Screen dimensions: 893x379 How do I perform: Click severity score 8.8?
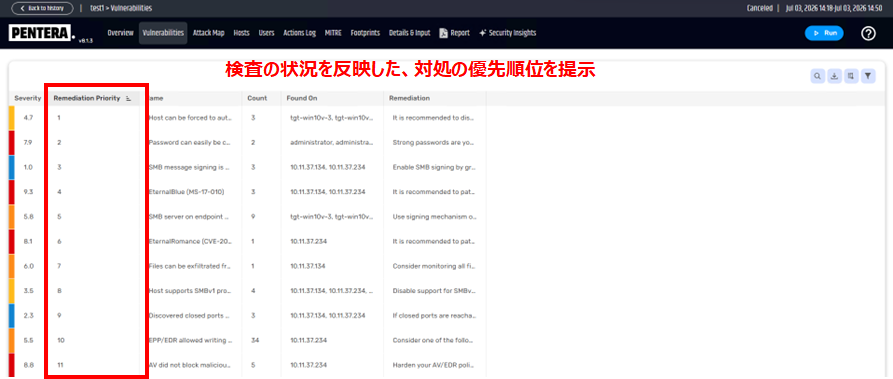click(28, 365)
